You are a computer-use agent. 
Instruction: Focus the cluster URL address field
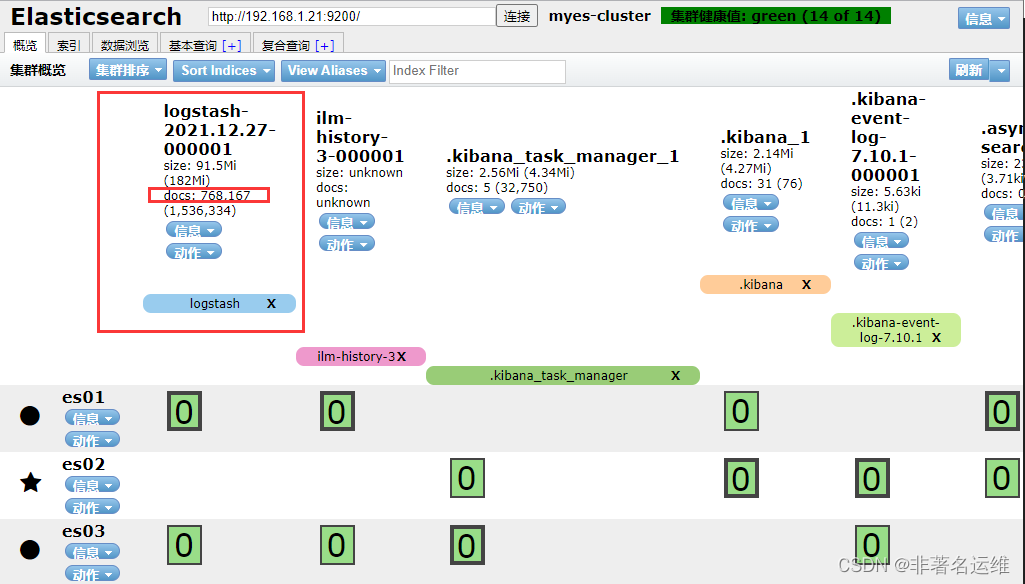point(351,16)
